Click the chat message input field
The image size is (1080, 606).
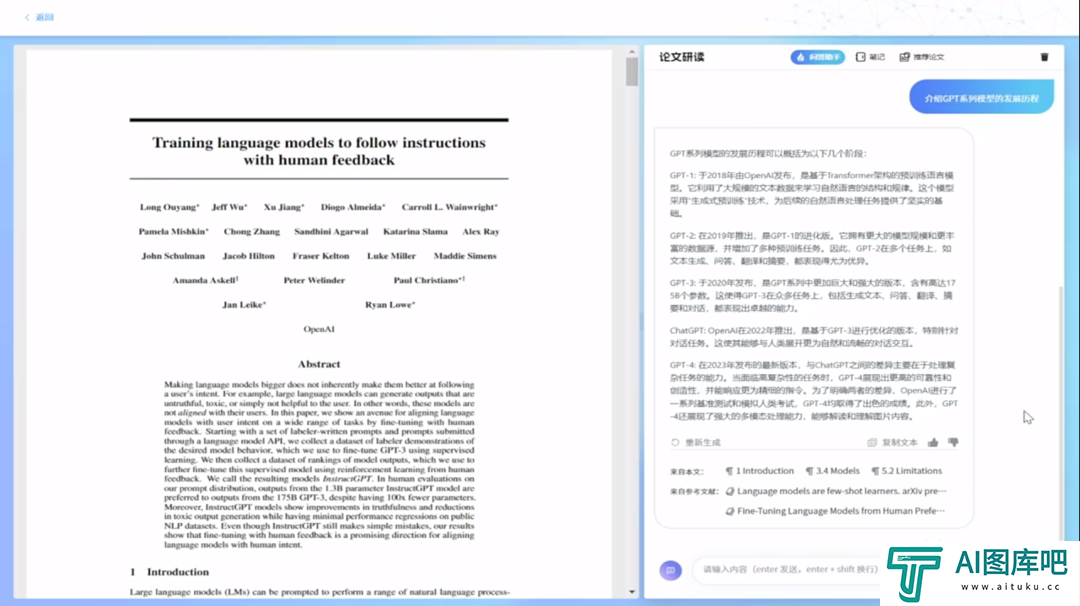point(789,570)
